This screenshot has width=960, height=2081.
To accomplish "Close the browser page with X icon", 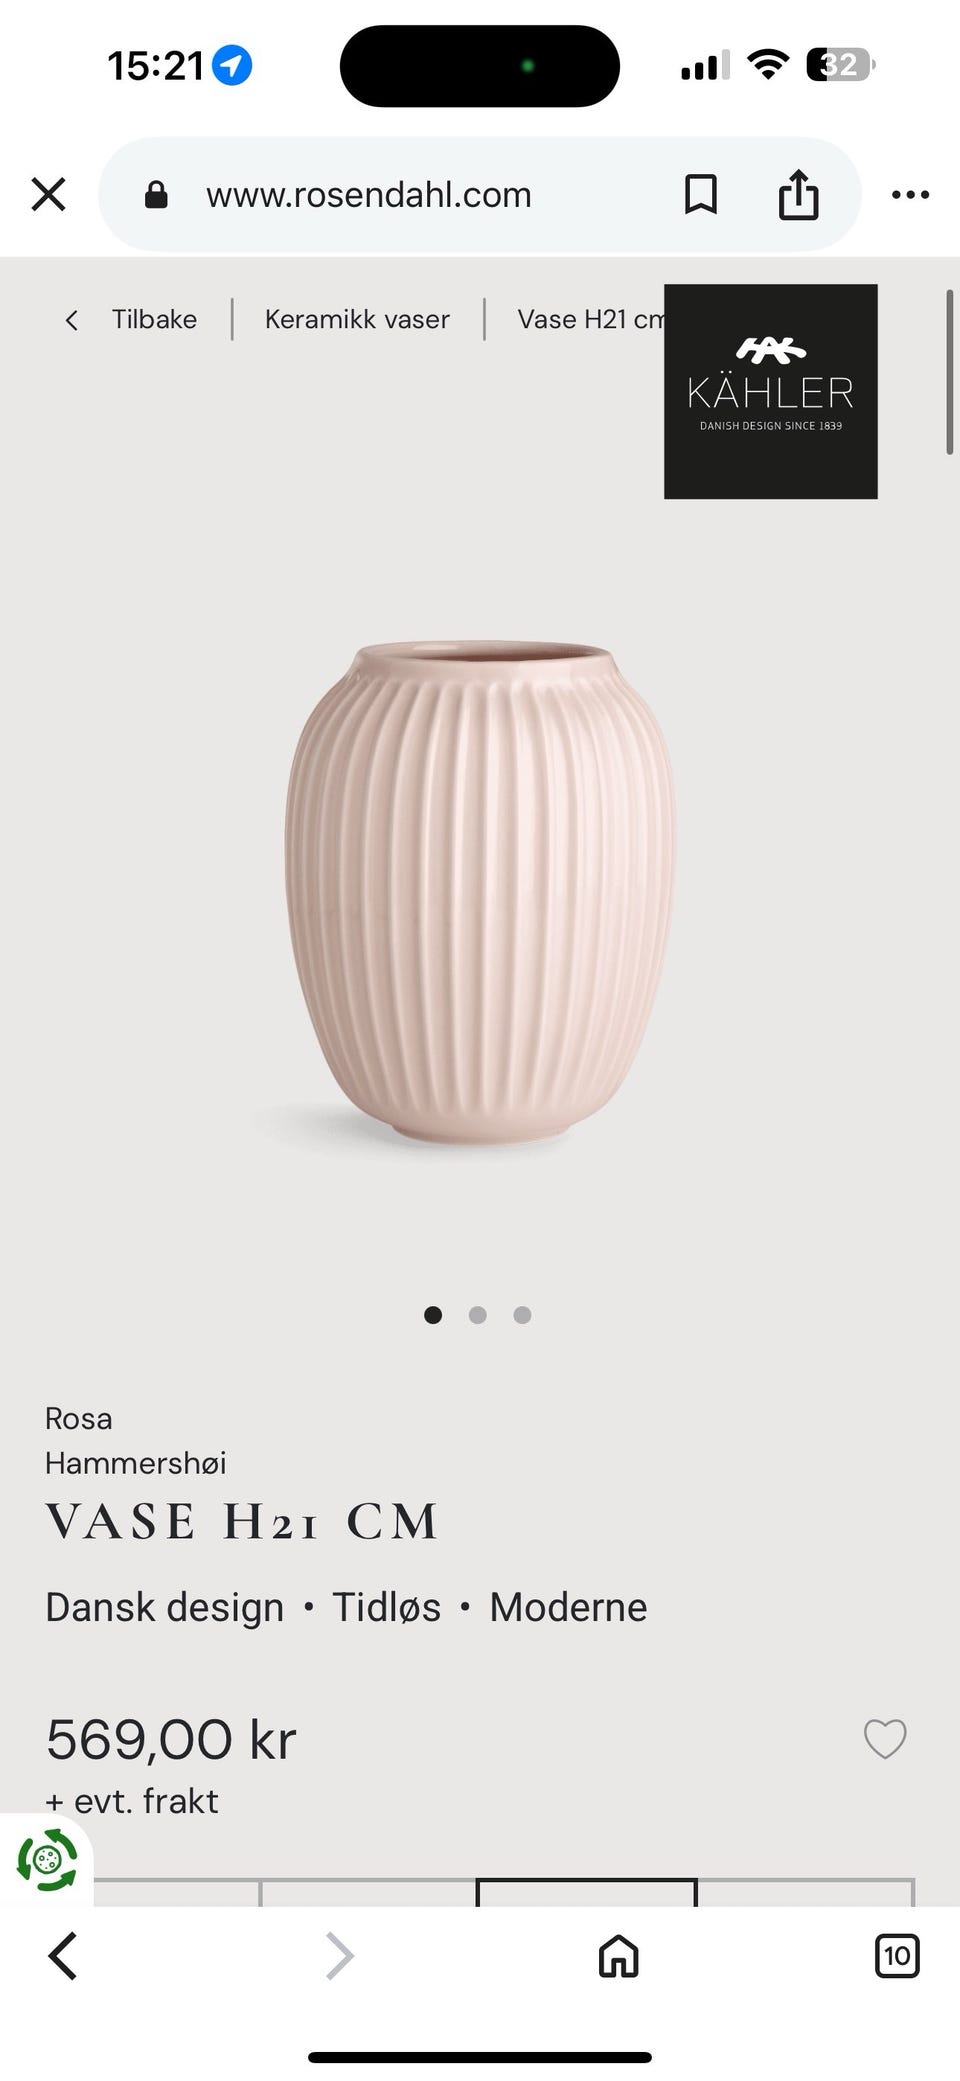I will [48, 194].
